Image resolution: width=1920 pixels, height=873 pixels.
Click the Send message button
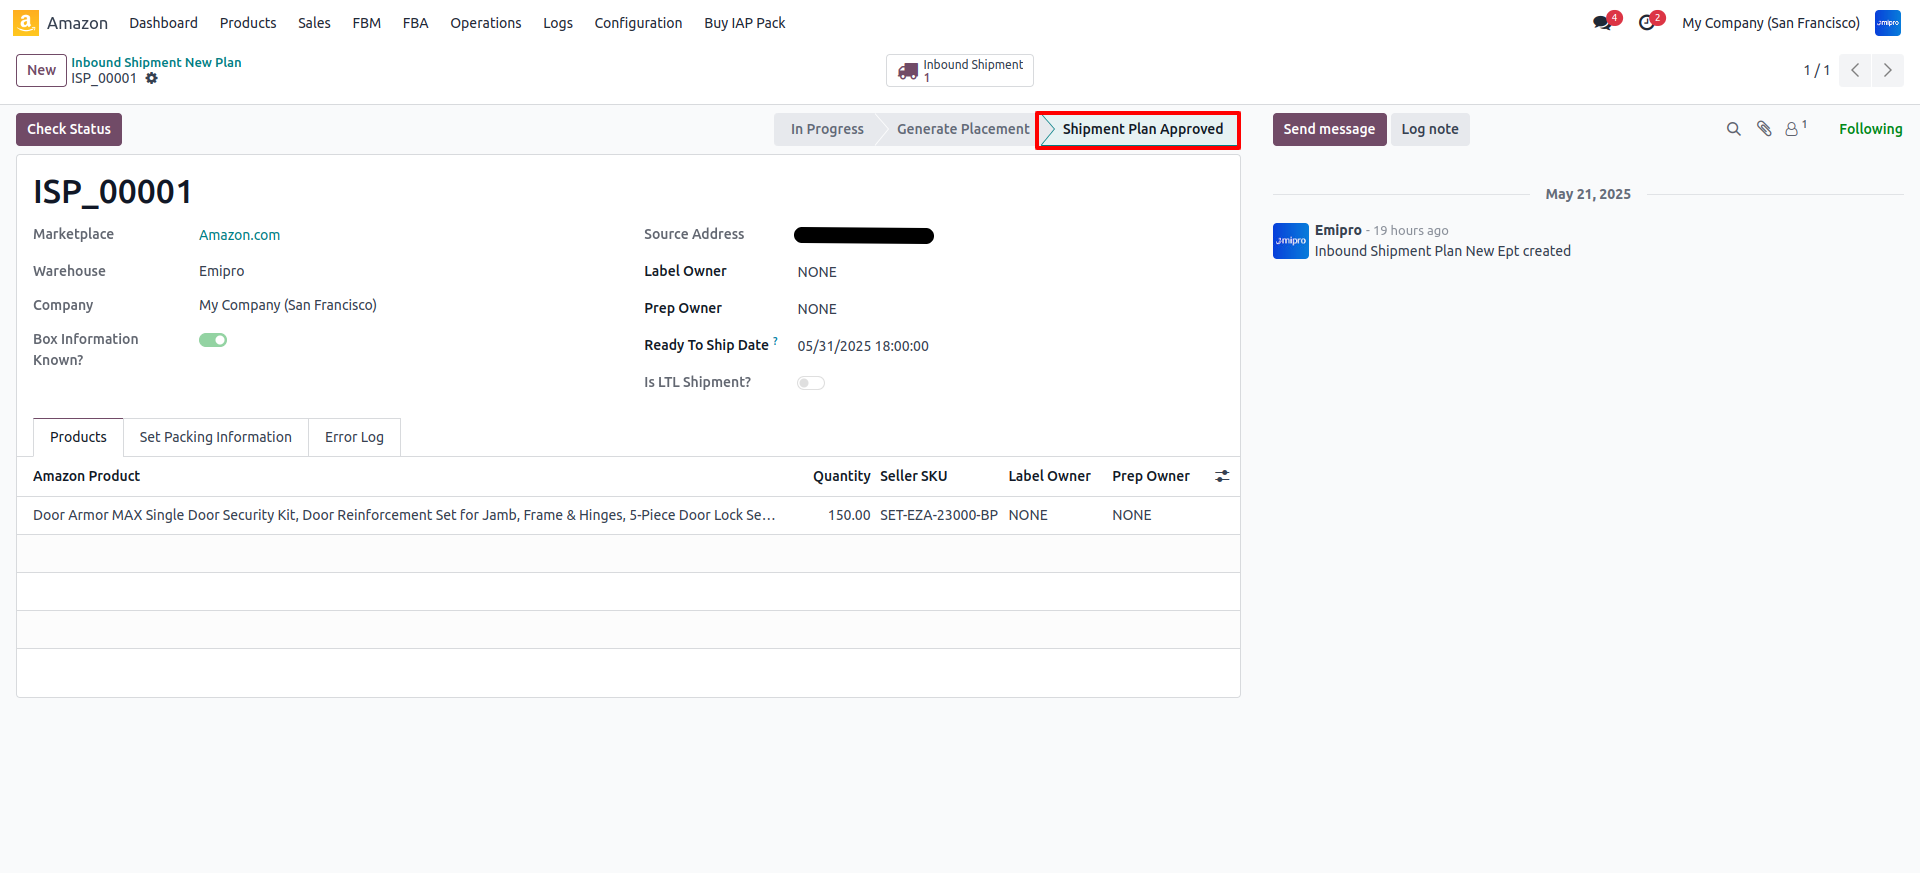(1328, 129)
